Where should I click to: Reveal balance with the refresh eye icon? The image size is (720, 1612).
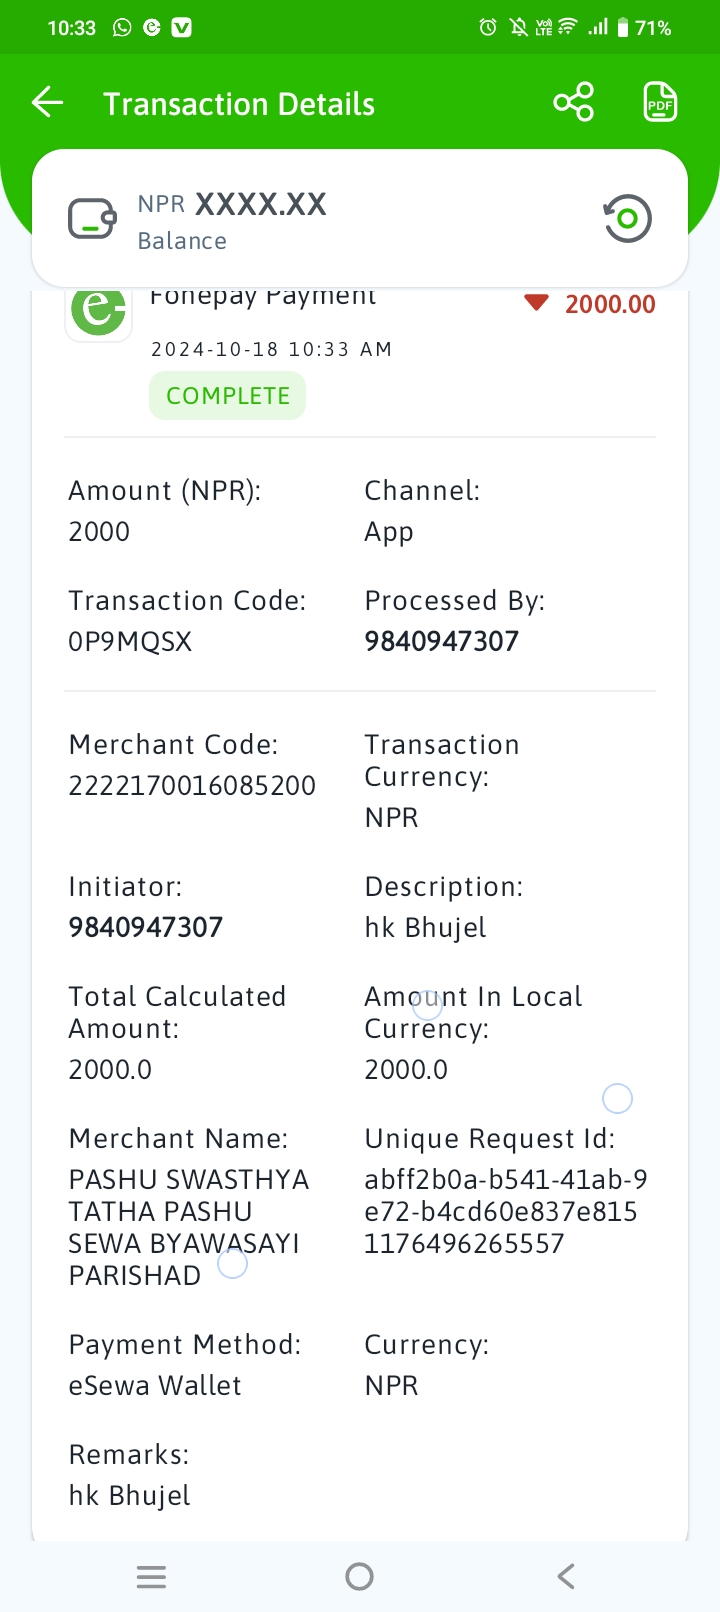pyautogui.click(x=627, y=219)
